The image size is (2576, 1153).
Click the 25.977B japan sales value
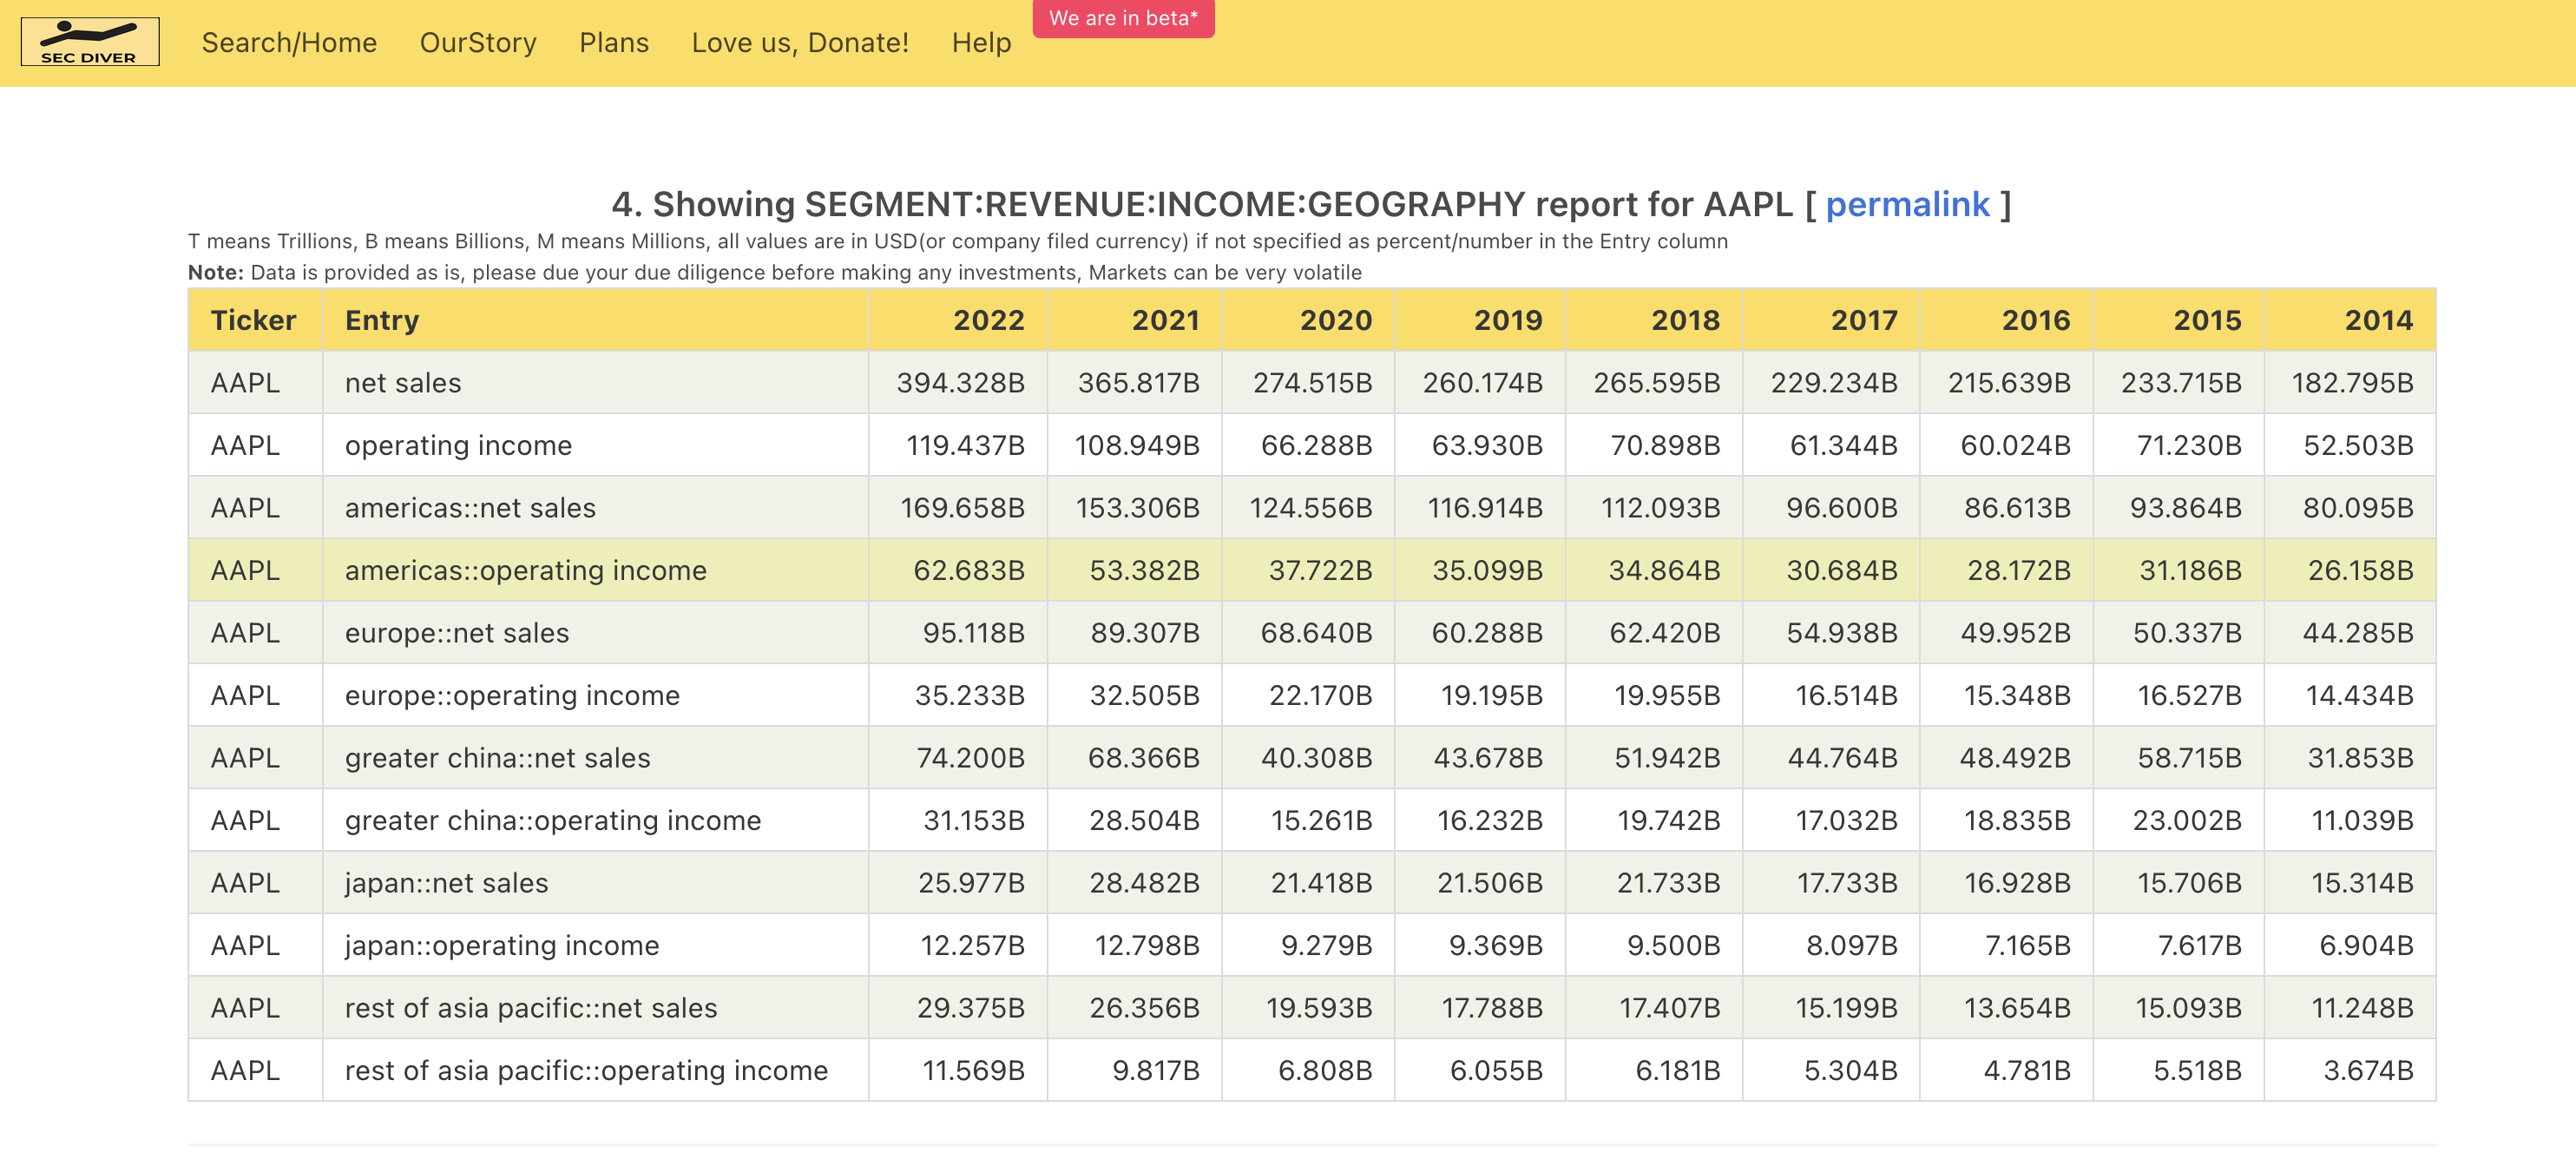click(971, 883)
